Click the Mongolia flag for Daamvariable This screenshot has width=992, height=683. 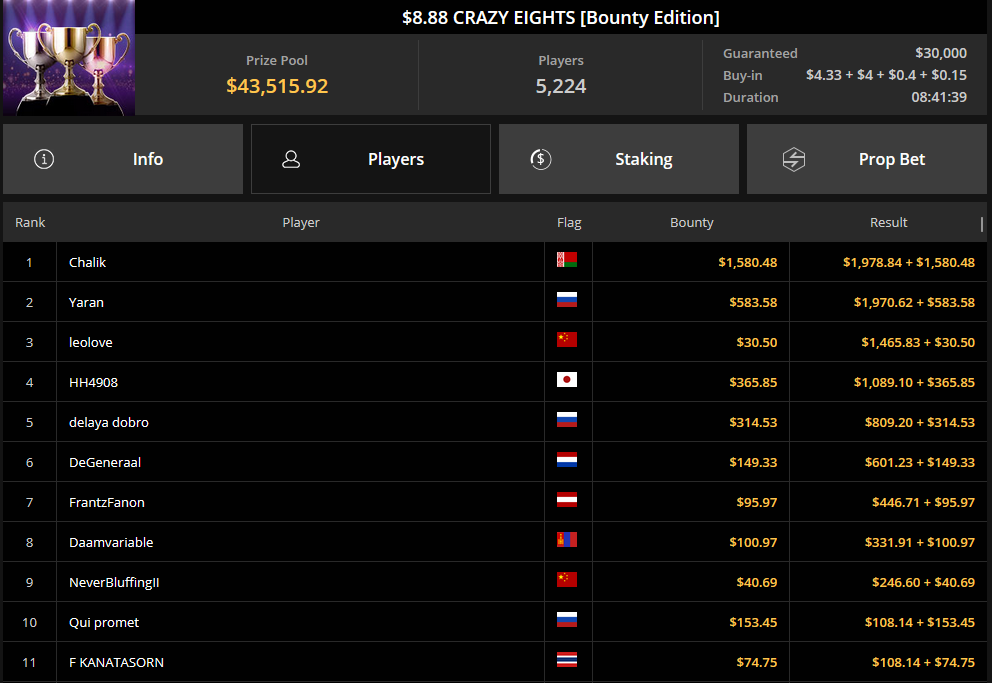tap(567, 539)
